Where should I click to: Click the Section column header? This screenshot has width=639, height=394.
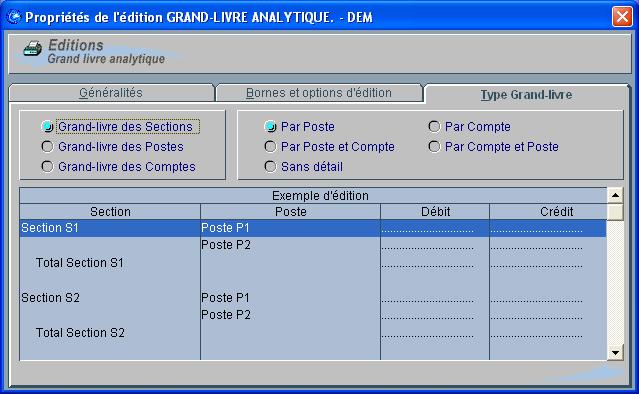click(x=110, y=212)
